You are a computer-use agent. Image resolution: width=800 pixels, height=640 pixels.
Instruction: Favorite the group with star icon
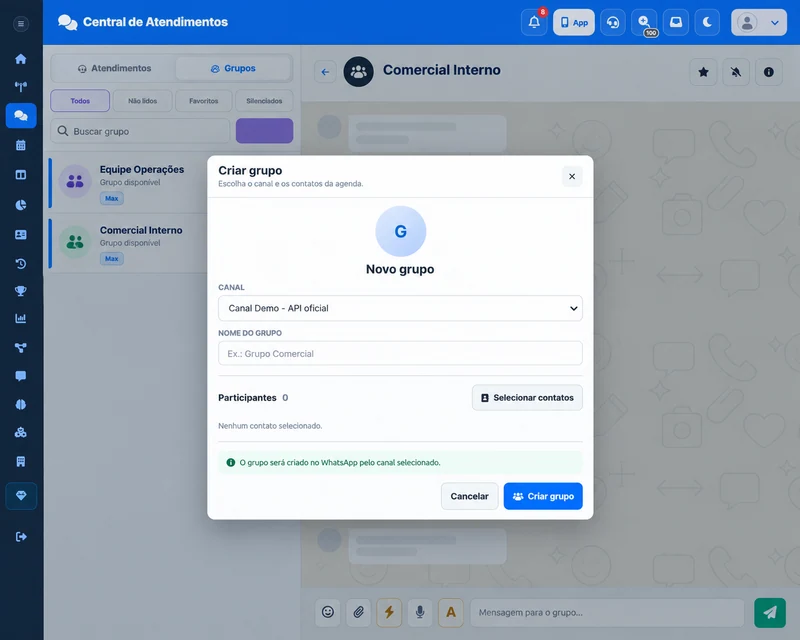704,72
